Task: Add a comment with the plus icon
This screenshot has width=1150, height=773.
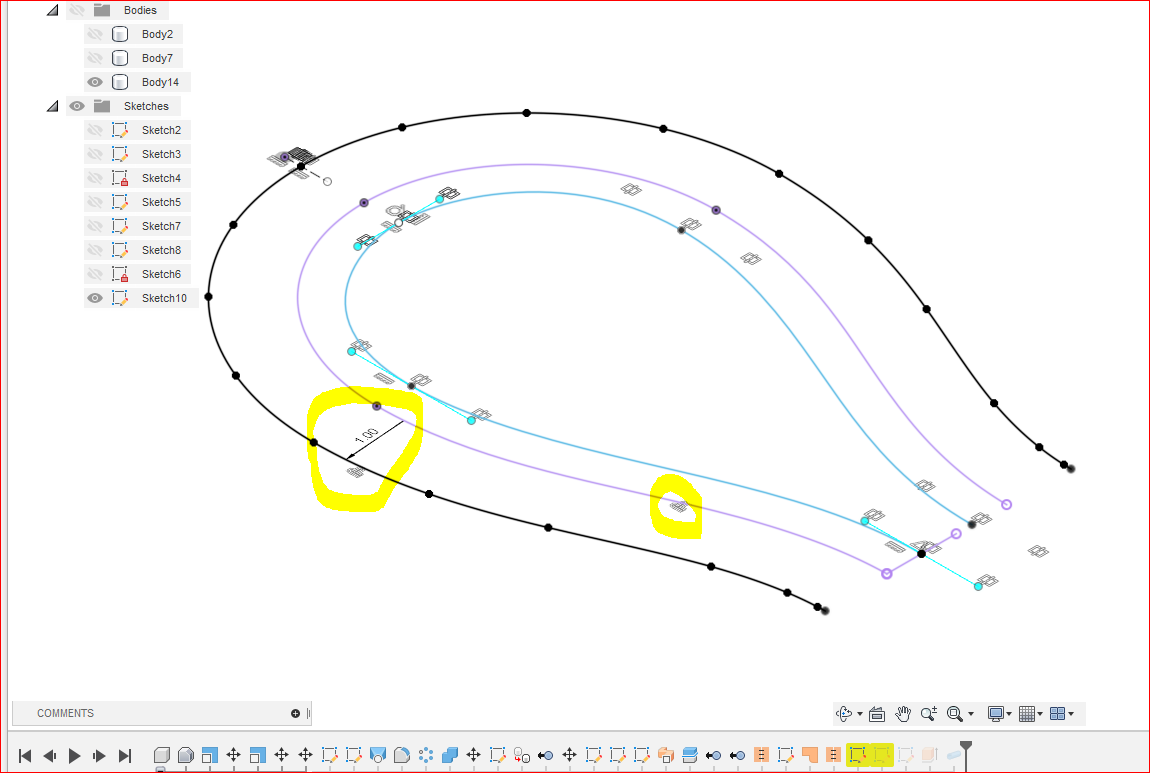Action: pos(296,713)
